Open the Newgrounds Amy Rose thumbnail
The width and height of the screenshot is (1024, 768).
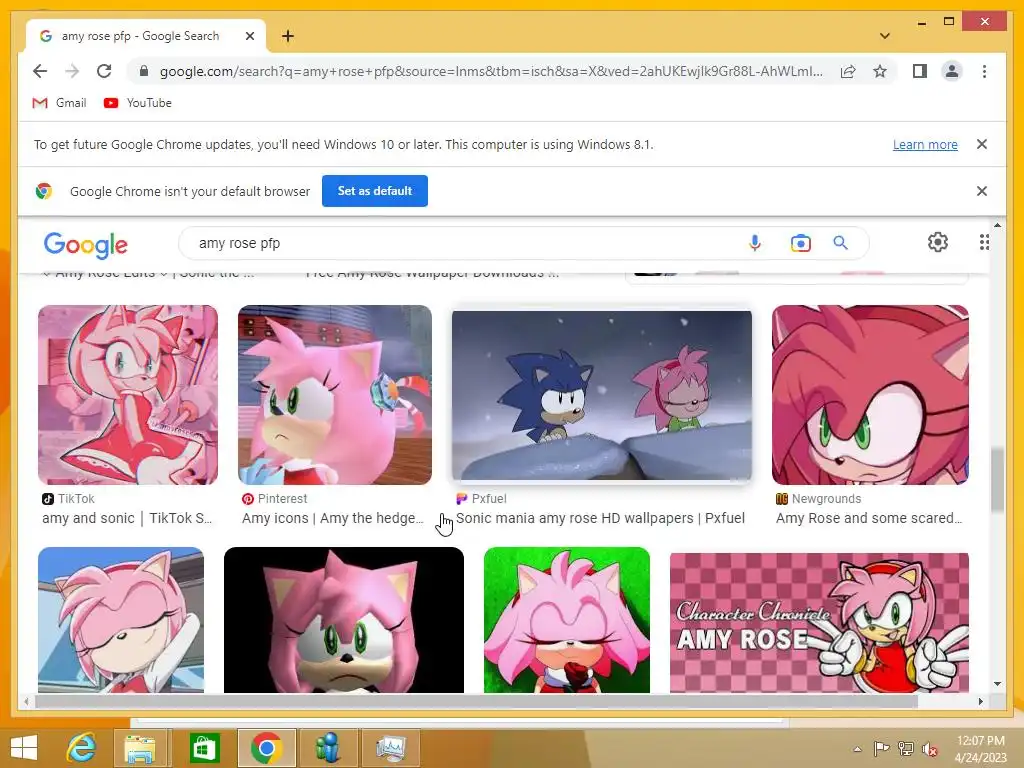[870, 394]
